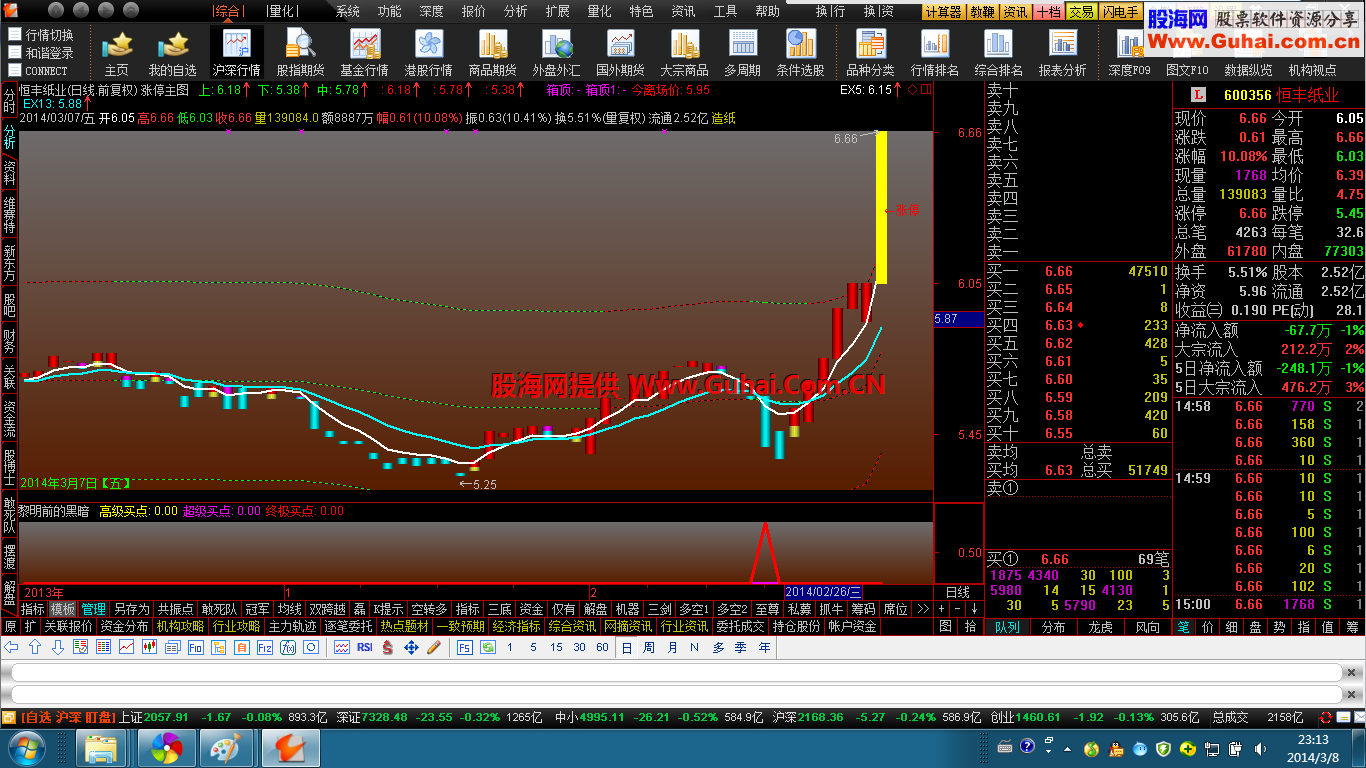
Task: Click the four-way move arrows icon
Action: pyautogui.click(x=410, y=647)
